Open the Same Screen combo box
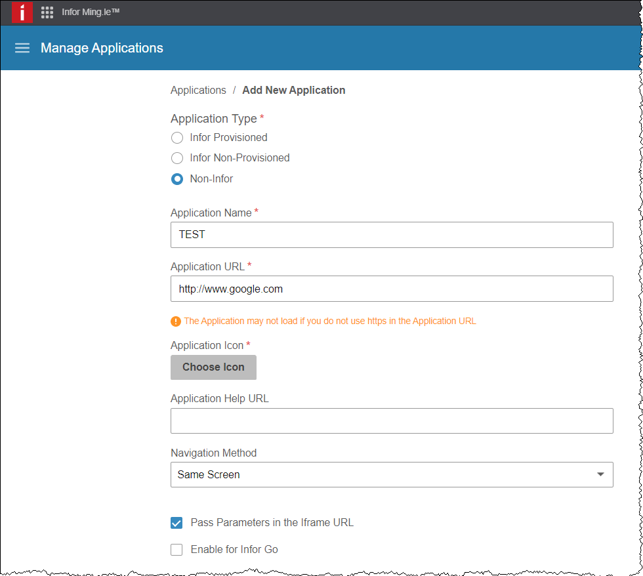This screenshot has height=576, width=643. [x=380, y=475]
